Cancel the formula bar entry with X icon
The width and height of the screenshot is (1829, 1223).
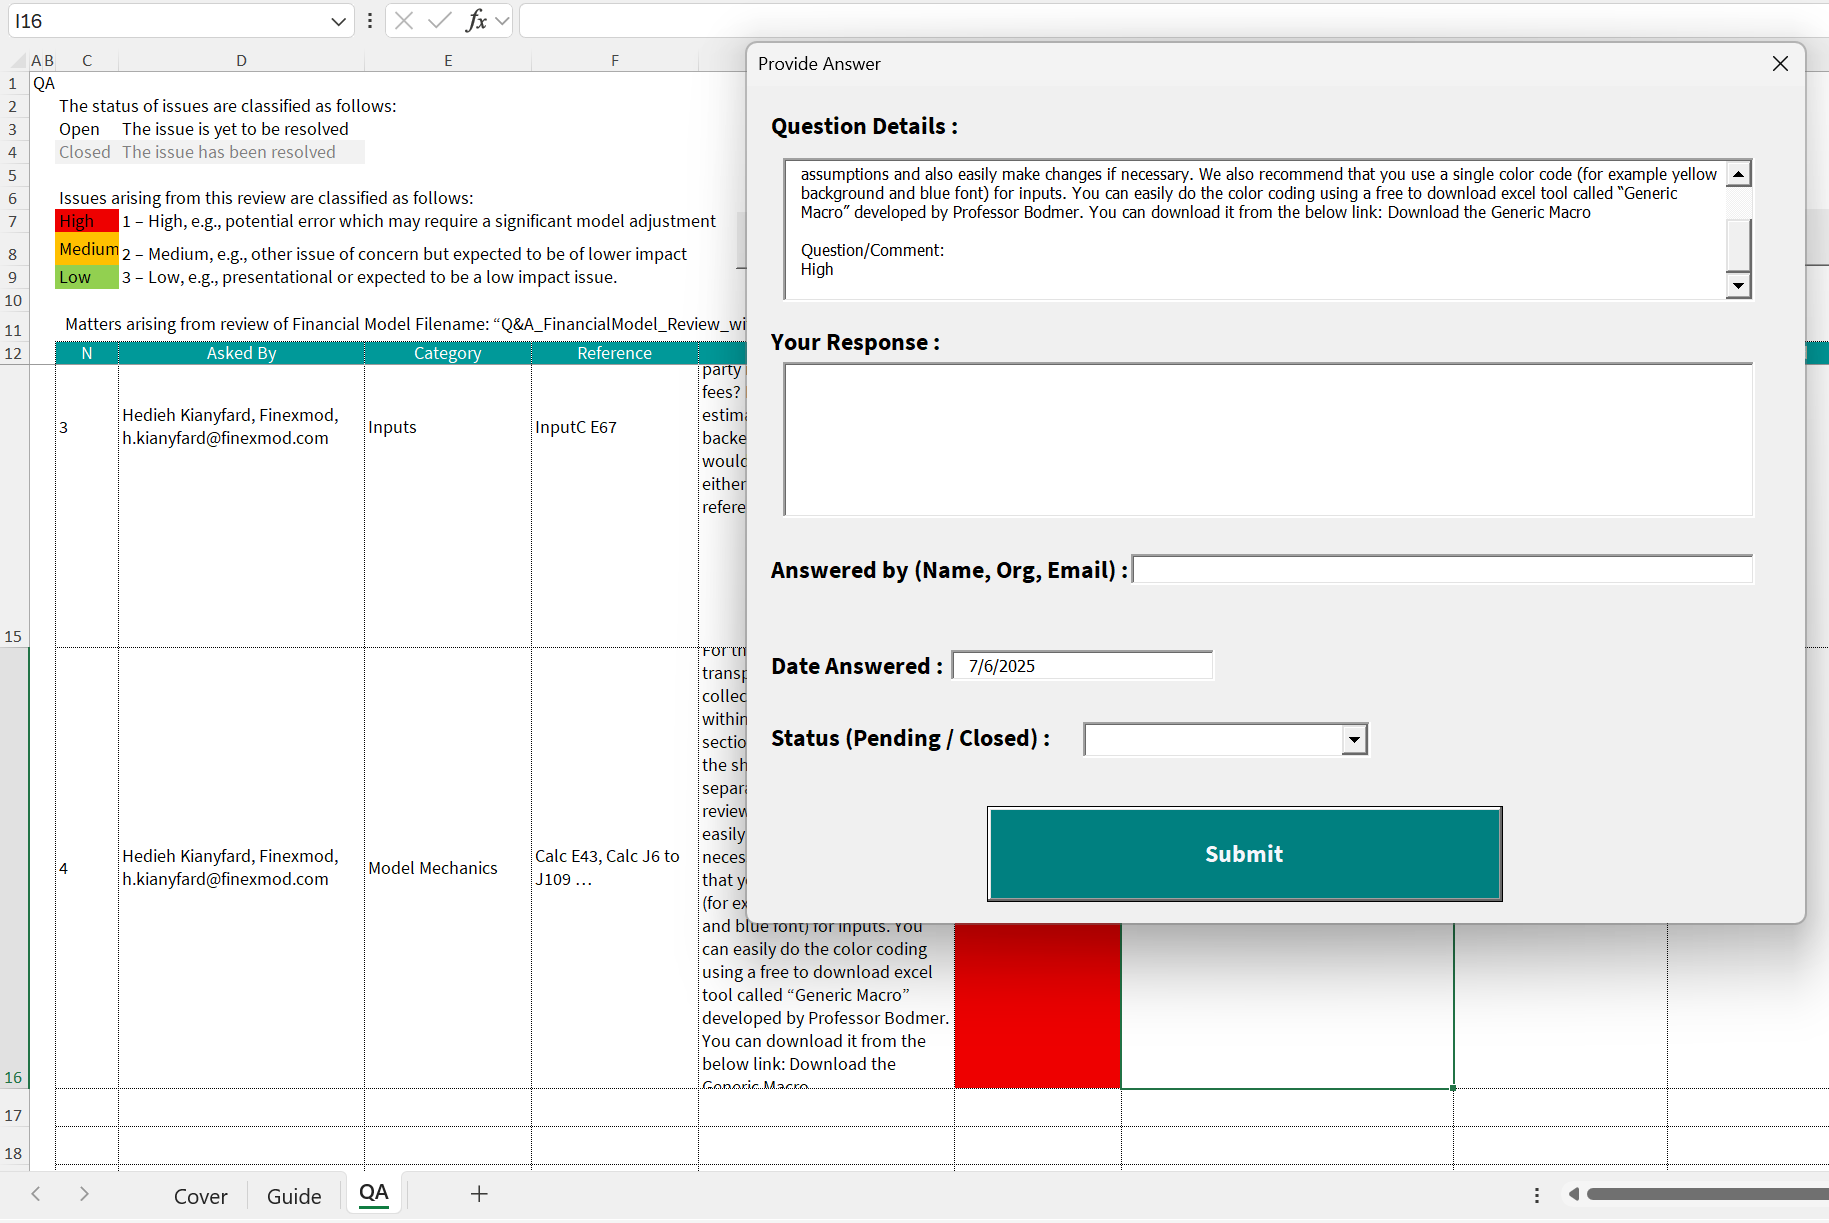click(x=404, y=21)
